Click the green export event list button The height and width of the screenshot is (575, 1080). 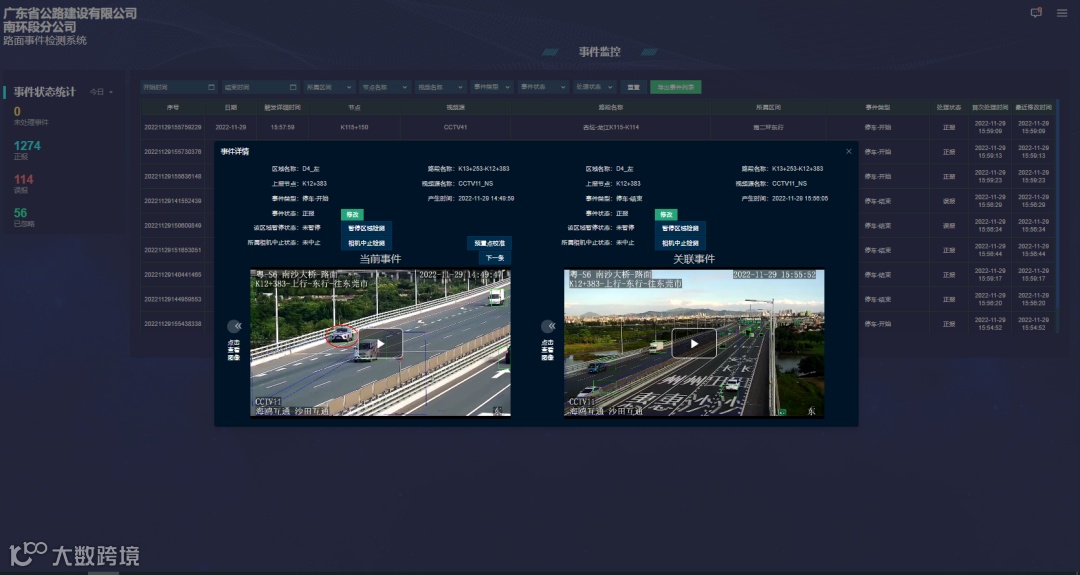coord(676,87)
